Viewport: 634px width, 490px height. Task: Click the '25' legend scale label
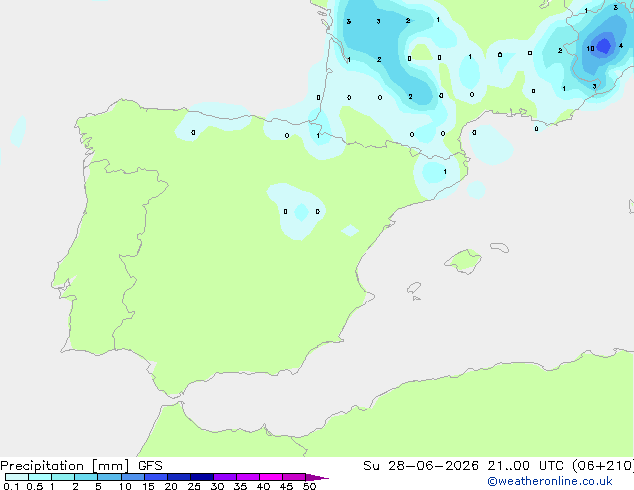pos(194,486)
